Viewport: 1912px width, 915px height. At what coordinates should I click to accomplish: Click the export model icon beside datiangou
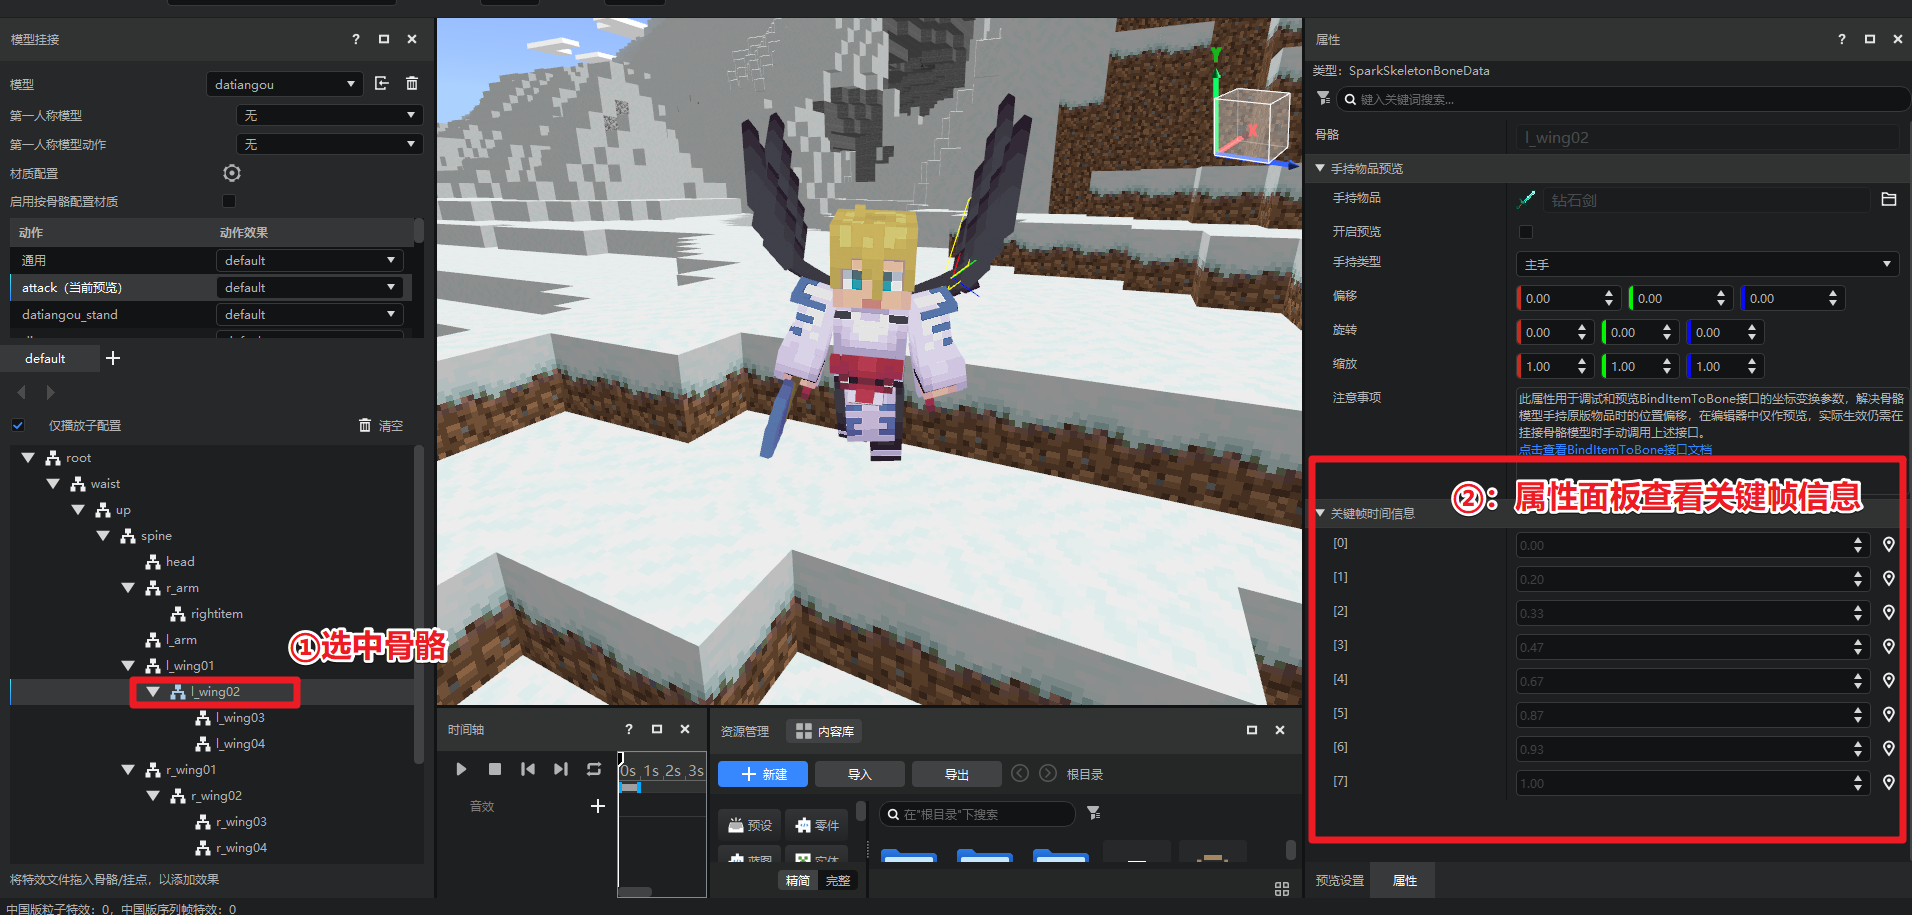point(381,83)
